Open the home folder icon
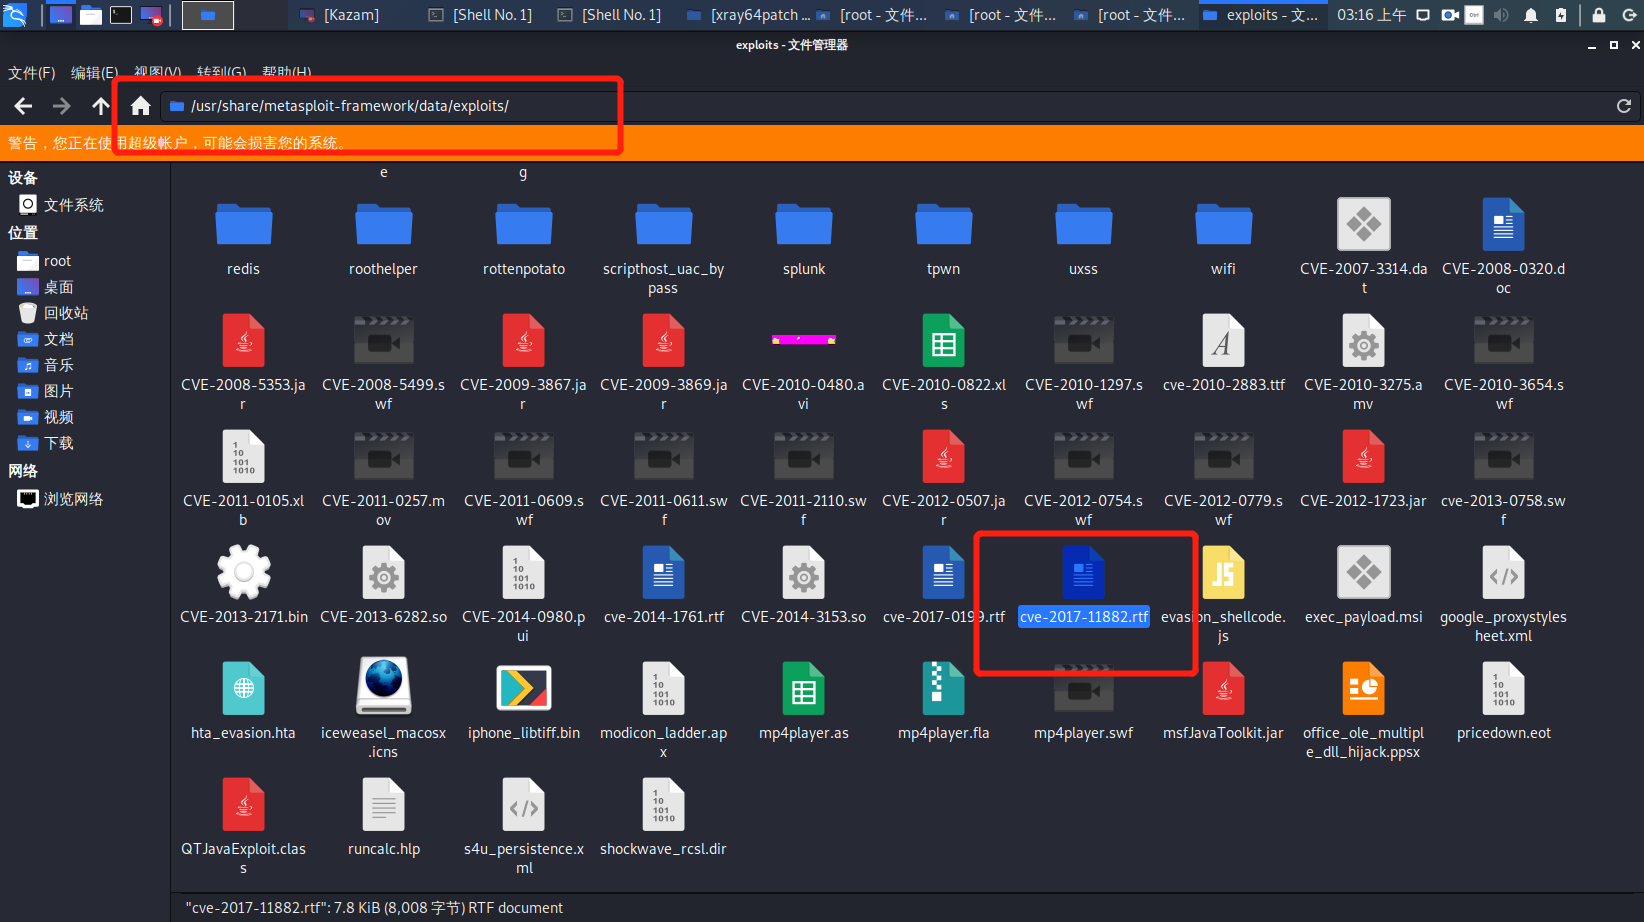This screenshot has height=922, width=1644. pos(140,106)
